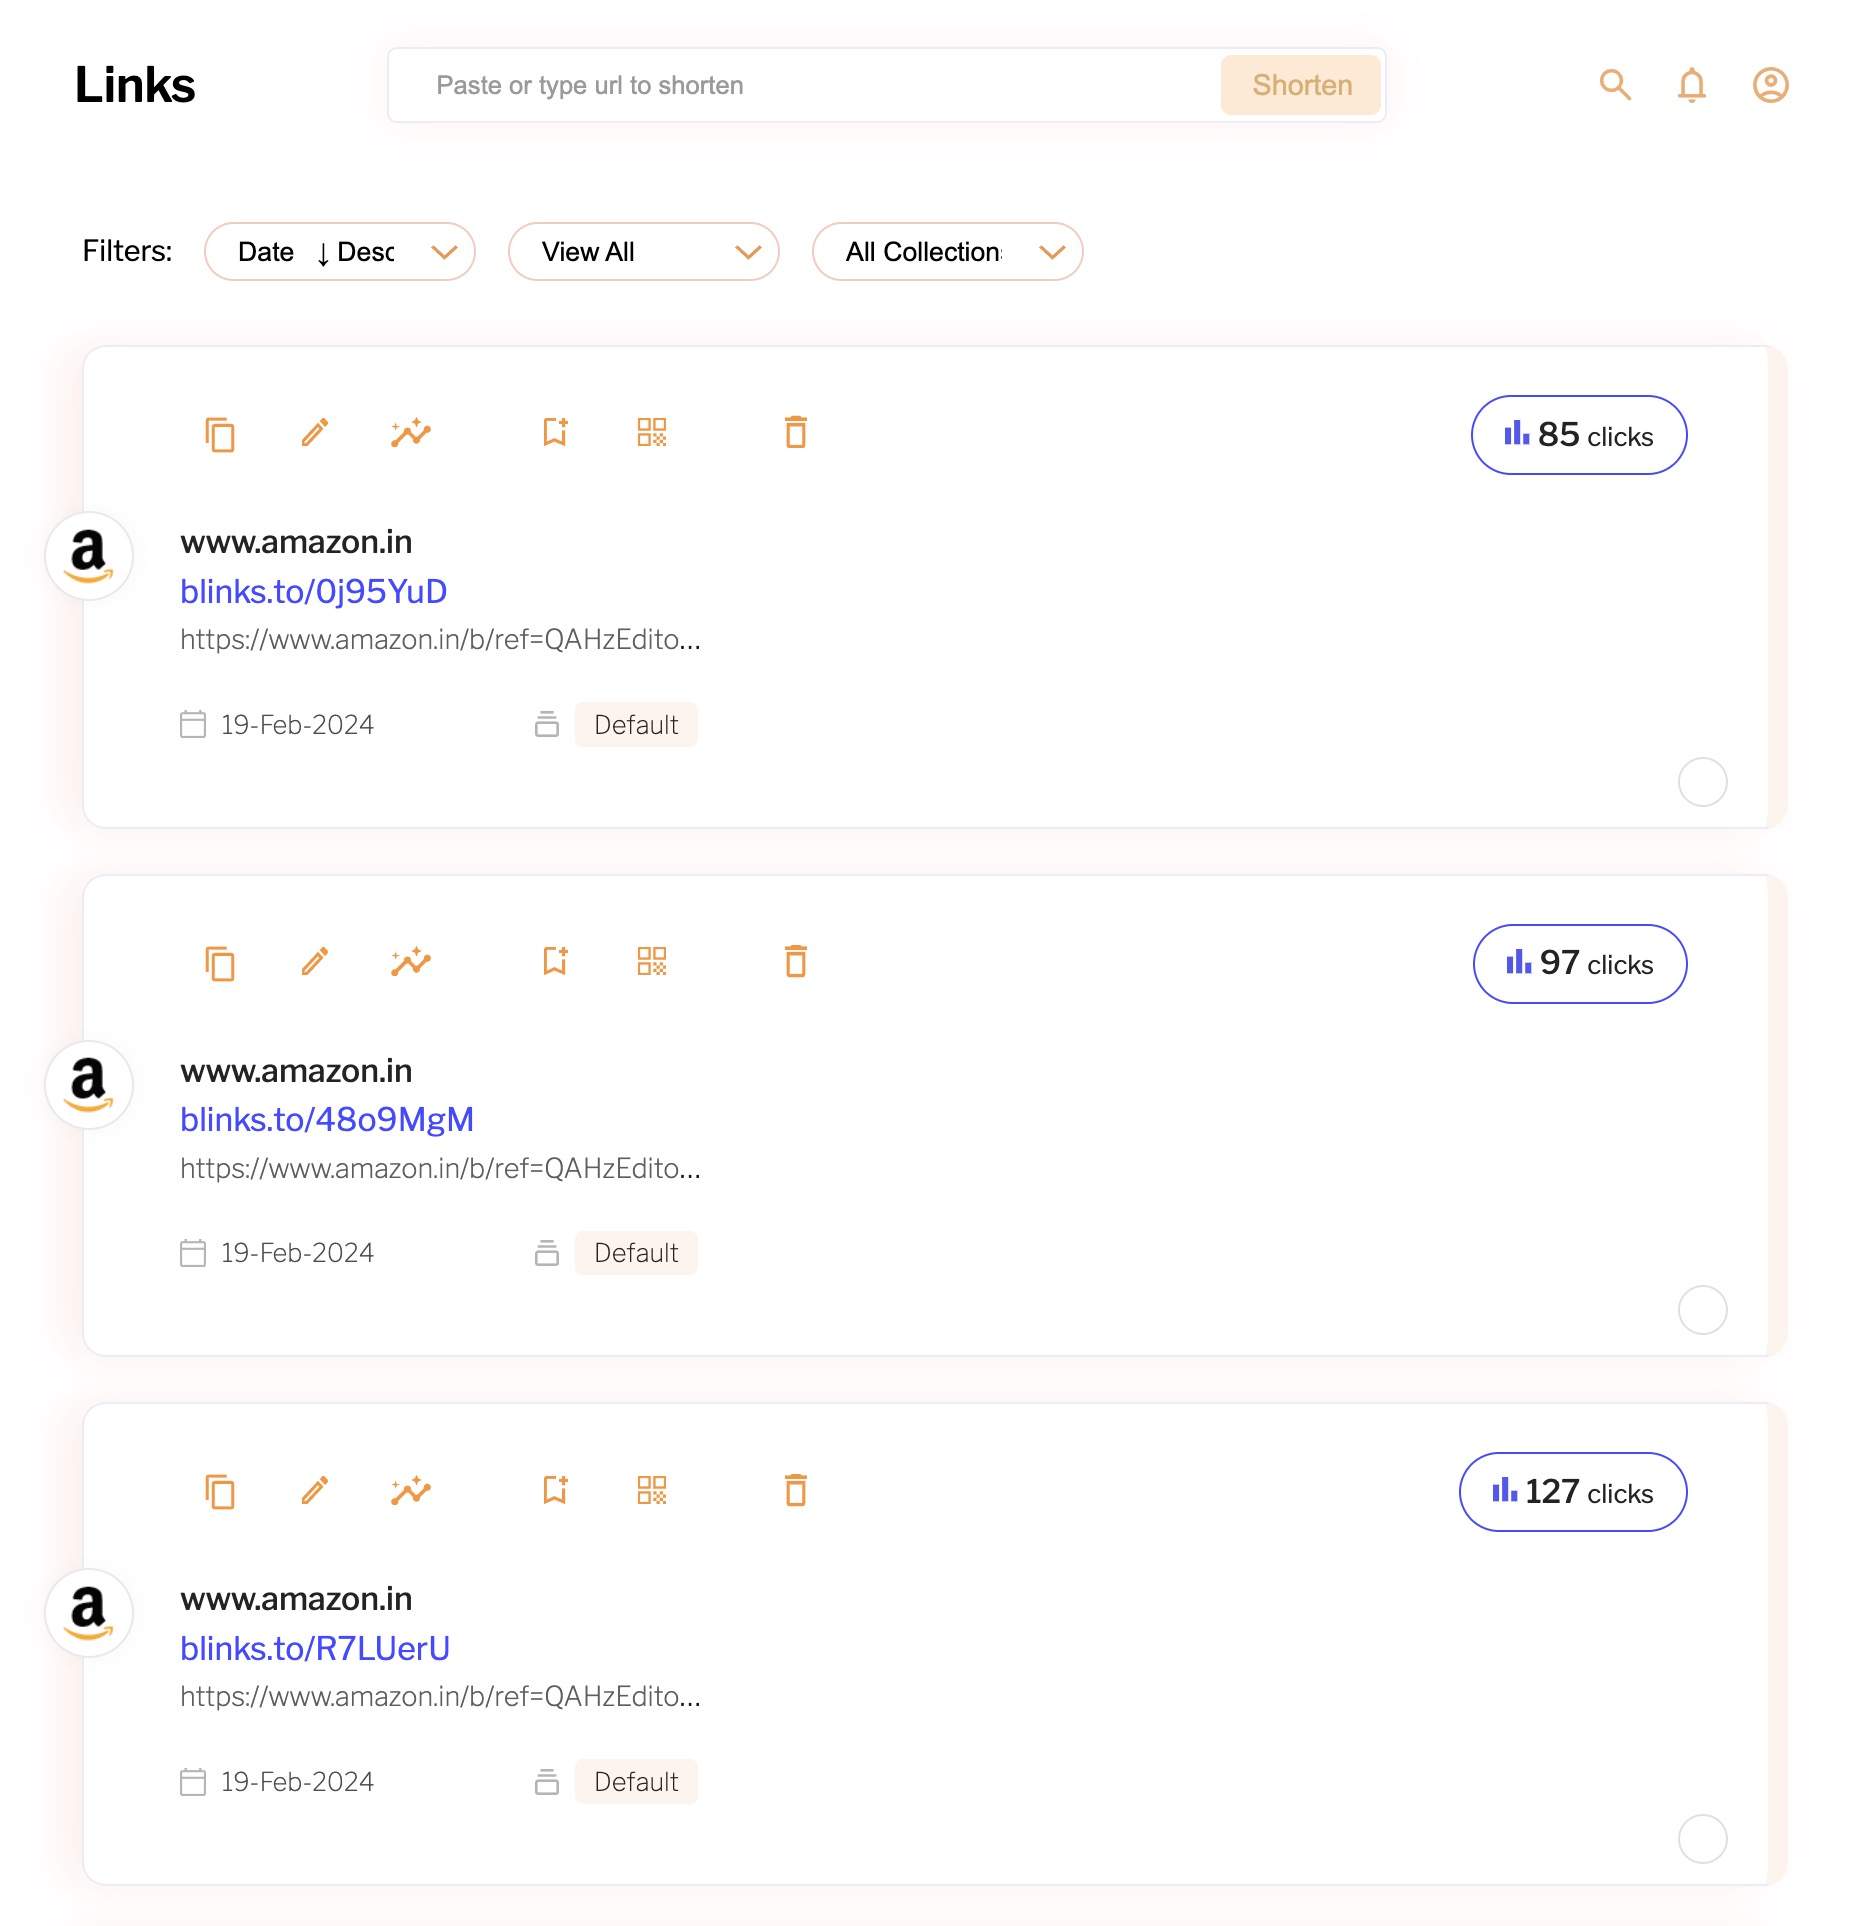Select the 97 clicks link card checkbox
The height and width of the screenshot is (1926, 1870).
(1702, 1310)
